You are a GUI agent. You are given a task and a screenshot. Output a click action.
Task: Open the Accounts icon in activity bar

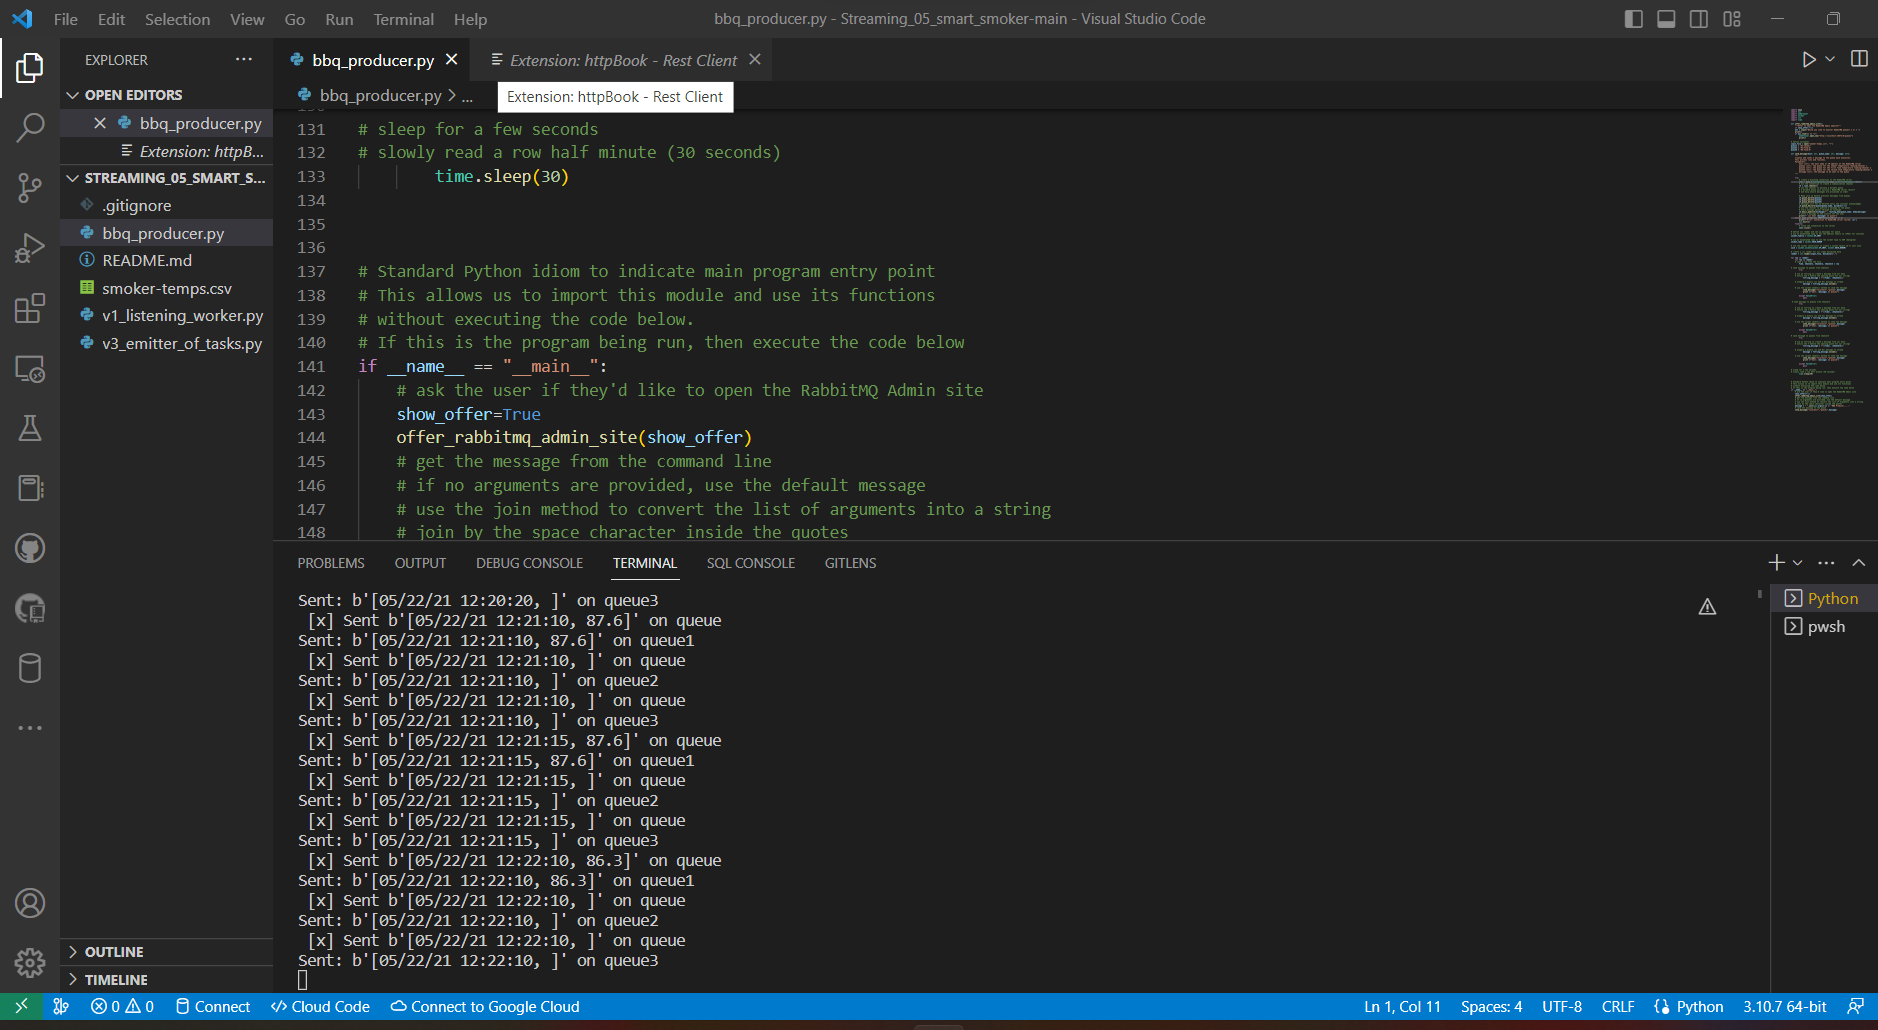[x=30, y=902]
